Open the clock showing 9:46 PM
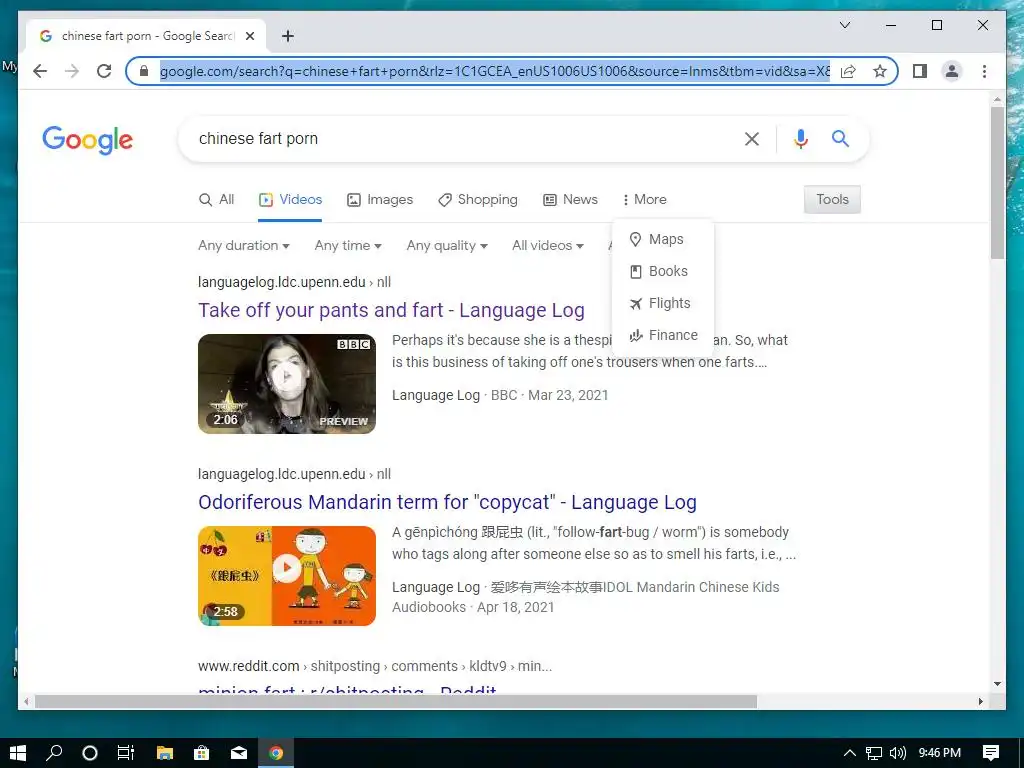This screenshot has width=1024, height=768. pyautogui.click(x=940, y=753)
